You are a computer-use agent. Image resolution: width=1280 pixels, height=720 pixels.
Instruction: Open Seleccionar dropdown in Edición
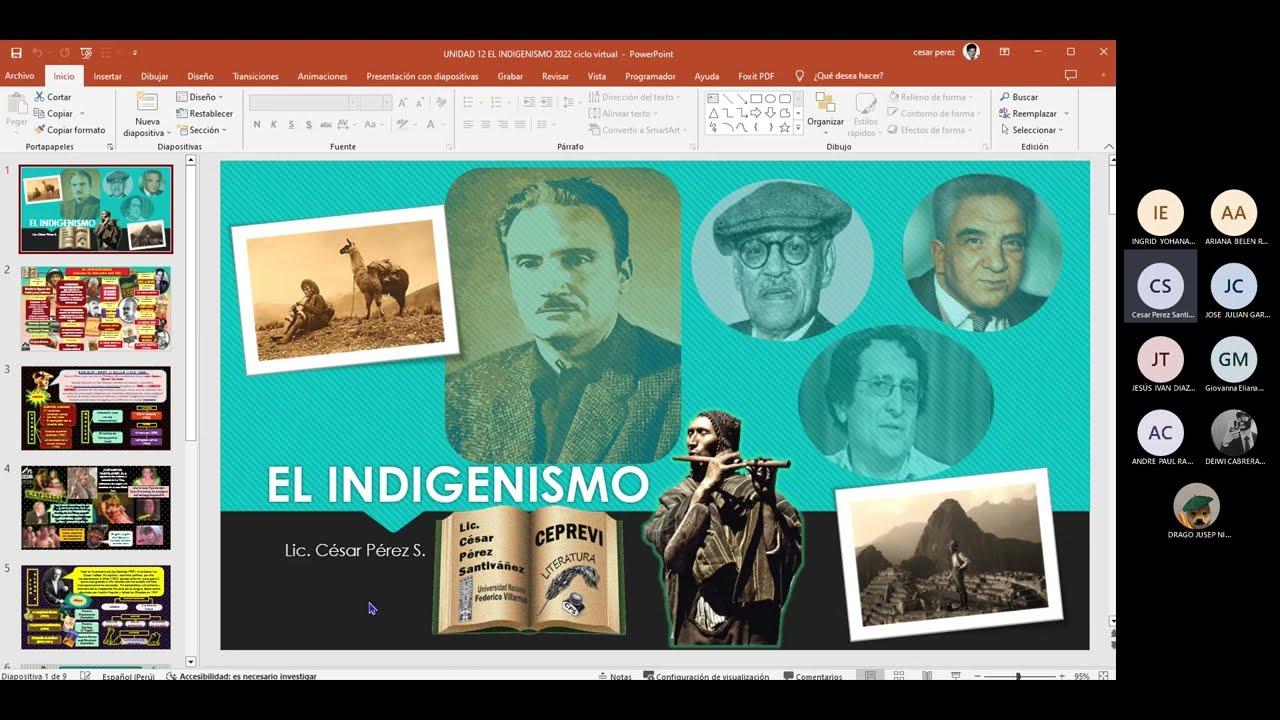coord(1034,130)
